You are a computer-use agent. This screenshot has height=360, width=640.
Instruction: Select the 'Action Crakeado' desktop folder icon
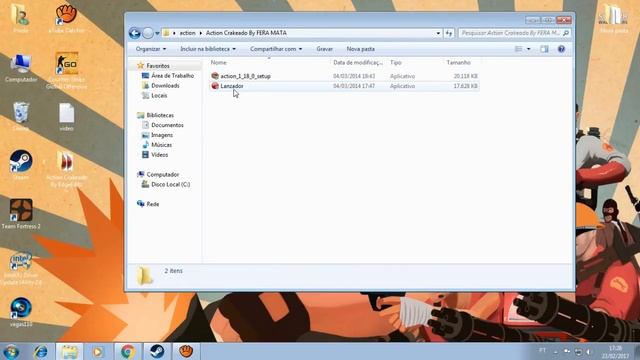click(67, 169)
